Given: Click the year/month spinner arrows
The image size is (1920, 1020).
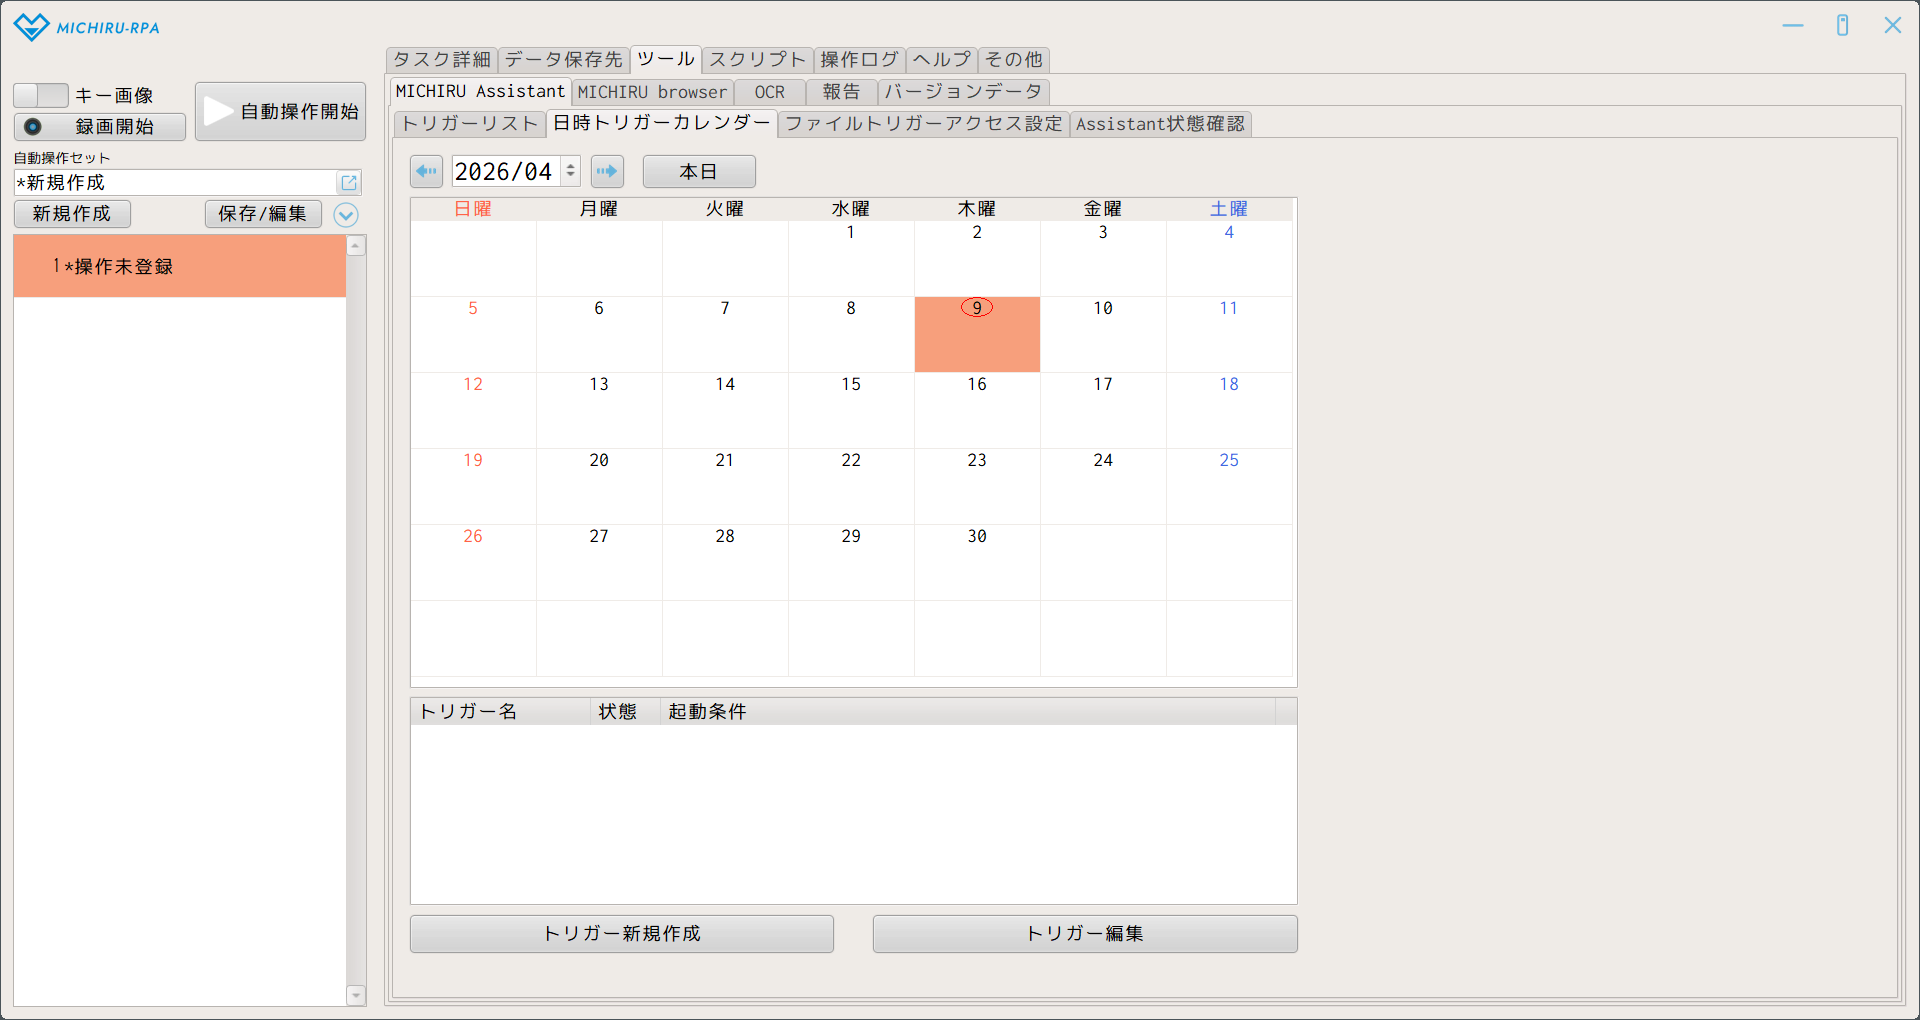Looking at the screenshot, I should click(x=571, y=171).
